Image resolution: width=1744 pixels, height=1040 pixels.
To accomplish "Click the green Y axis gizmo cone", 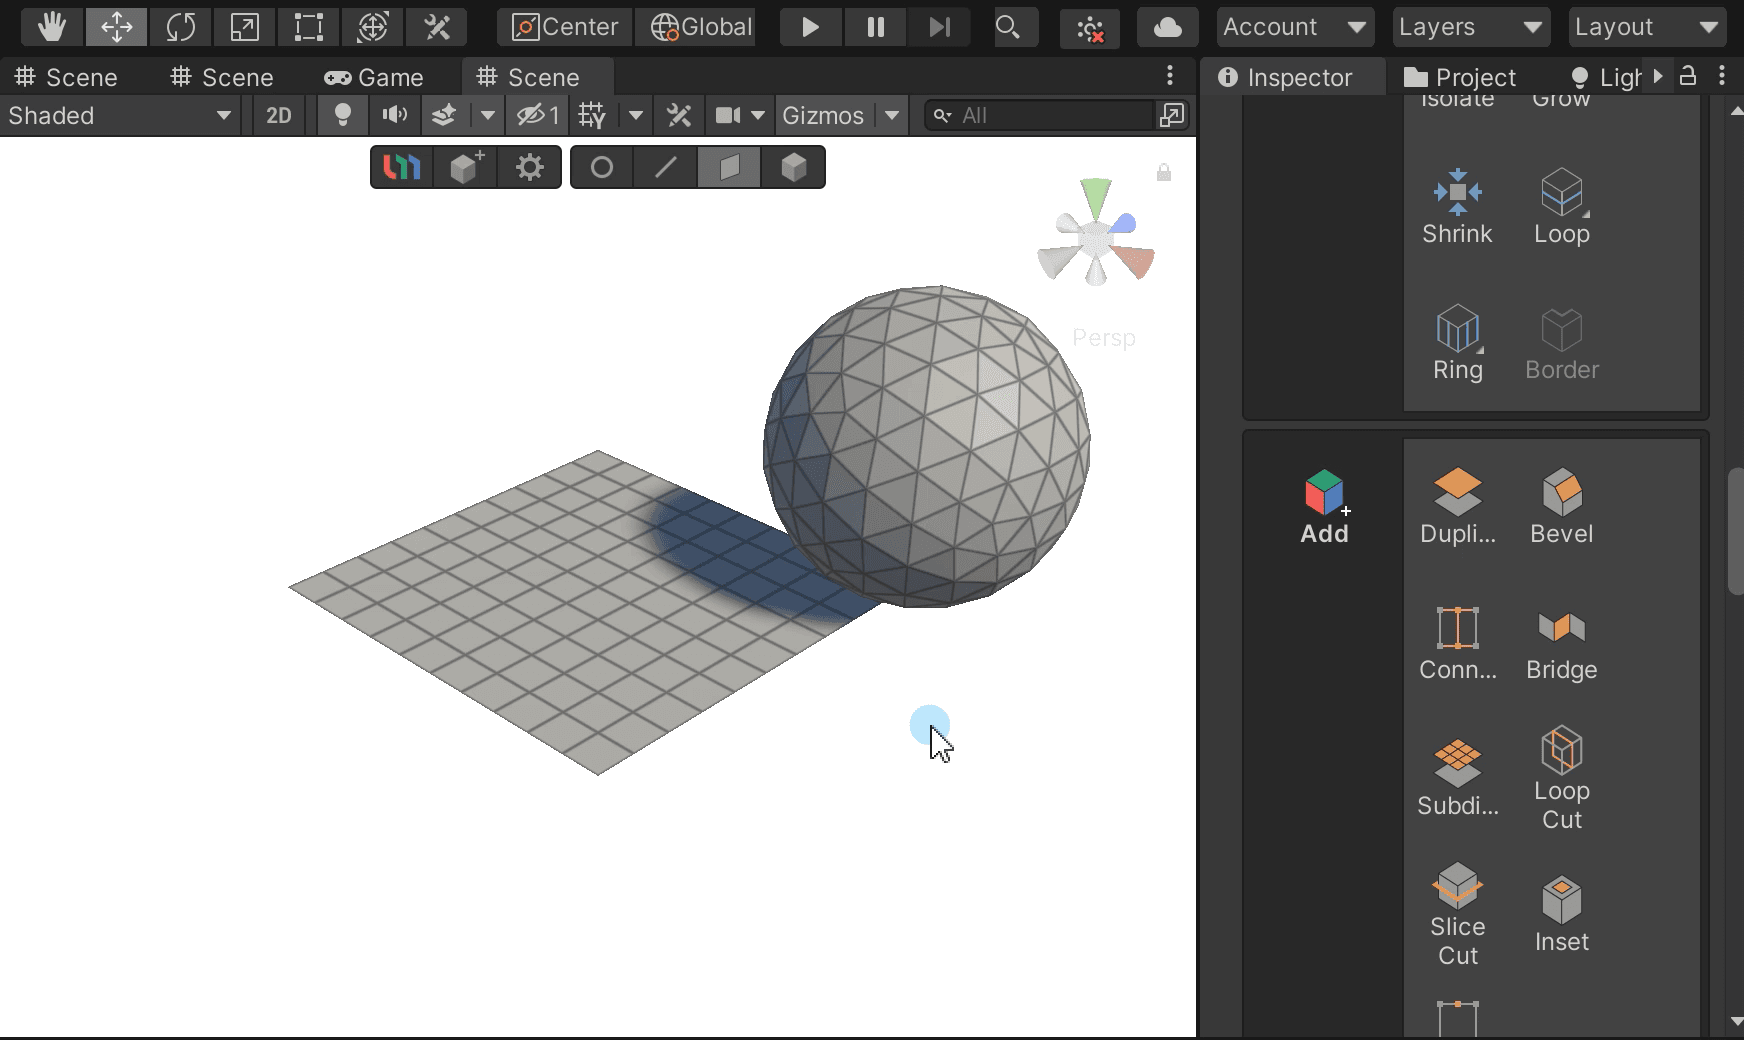I will 1096,197.
